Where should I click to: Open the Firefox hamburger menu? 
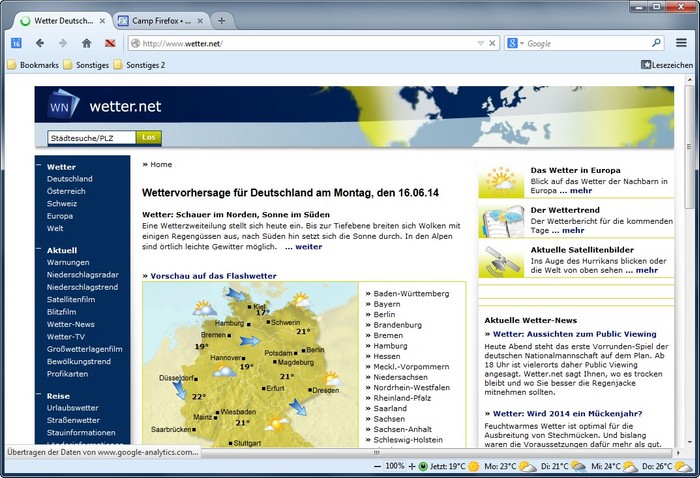tap(681, 43)
